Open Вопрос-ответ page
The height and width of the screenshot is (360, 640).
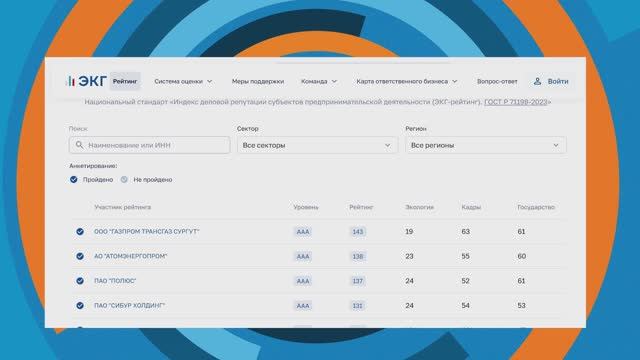497,81
